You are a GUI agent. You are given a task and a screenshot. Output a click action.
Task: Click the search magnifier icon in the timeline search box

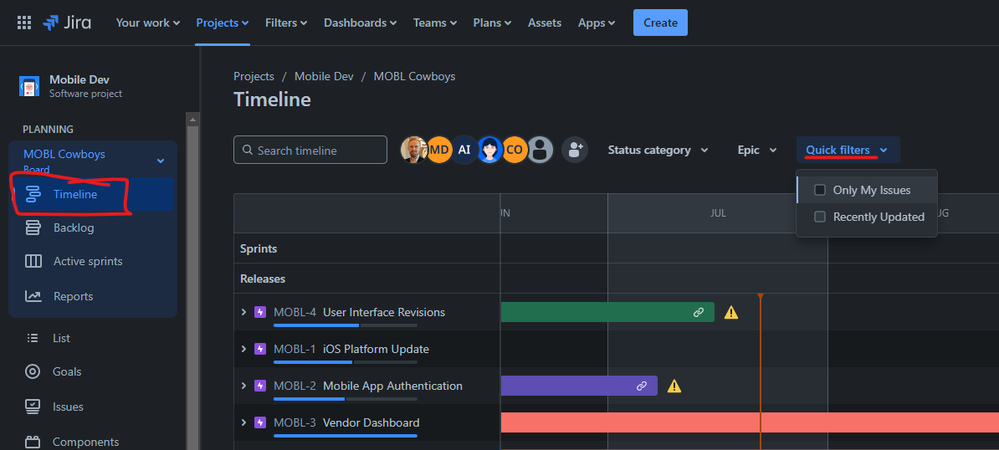tap(247, 150)
